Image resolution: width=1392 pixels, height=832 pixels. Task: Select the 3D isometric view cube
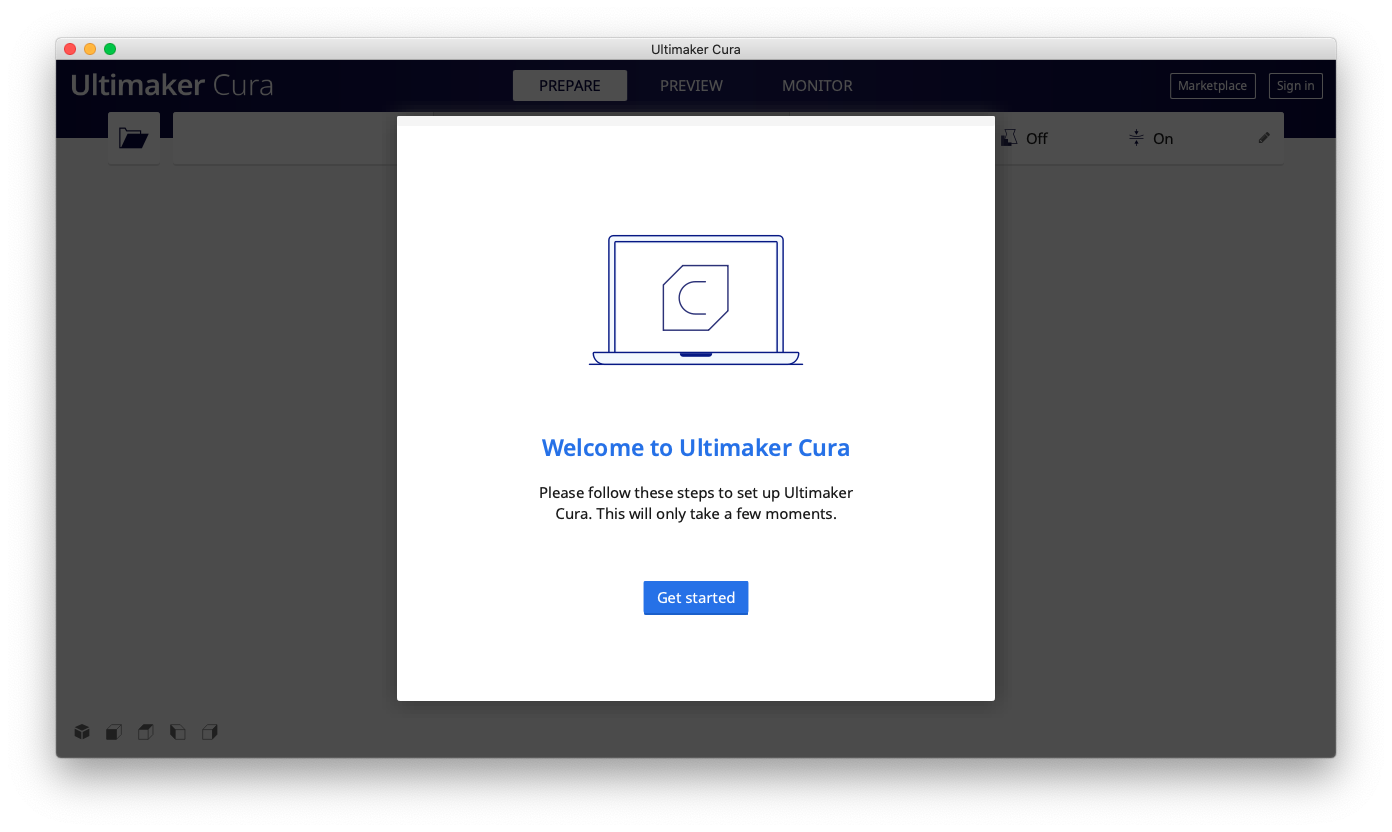pyautogui.click(x=82, y=732)
